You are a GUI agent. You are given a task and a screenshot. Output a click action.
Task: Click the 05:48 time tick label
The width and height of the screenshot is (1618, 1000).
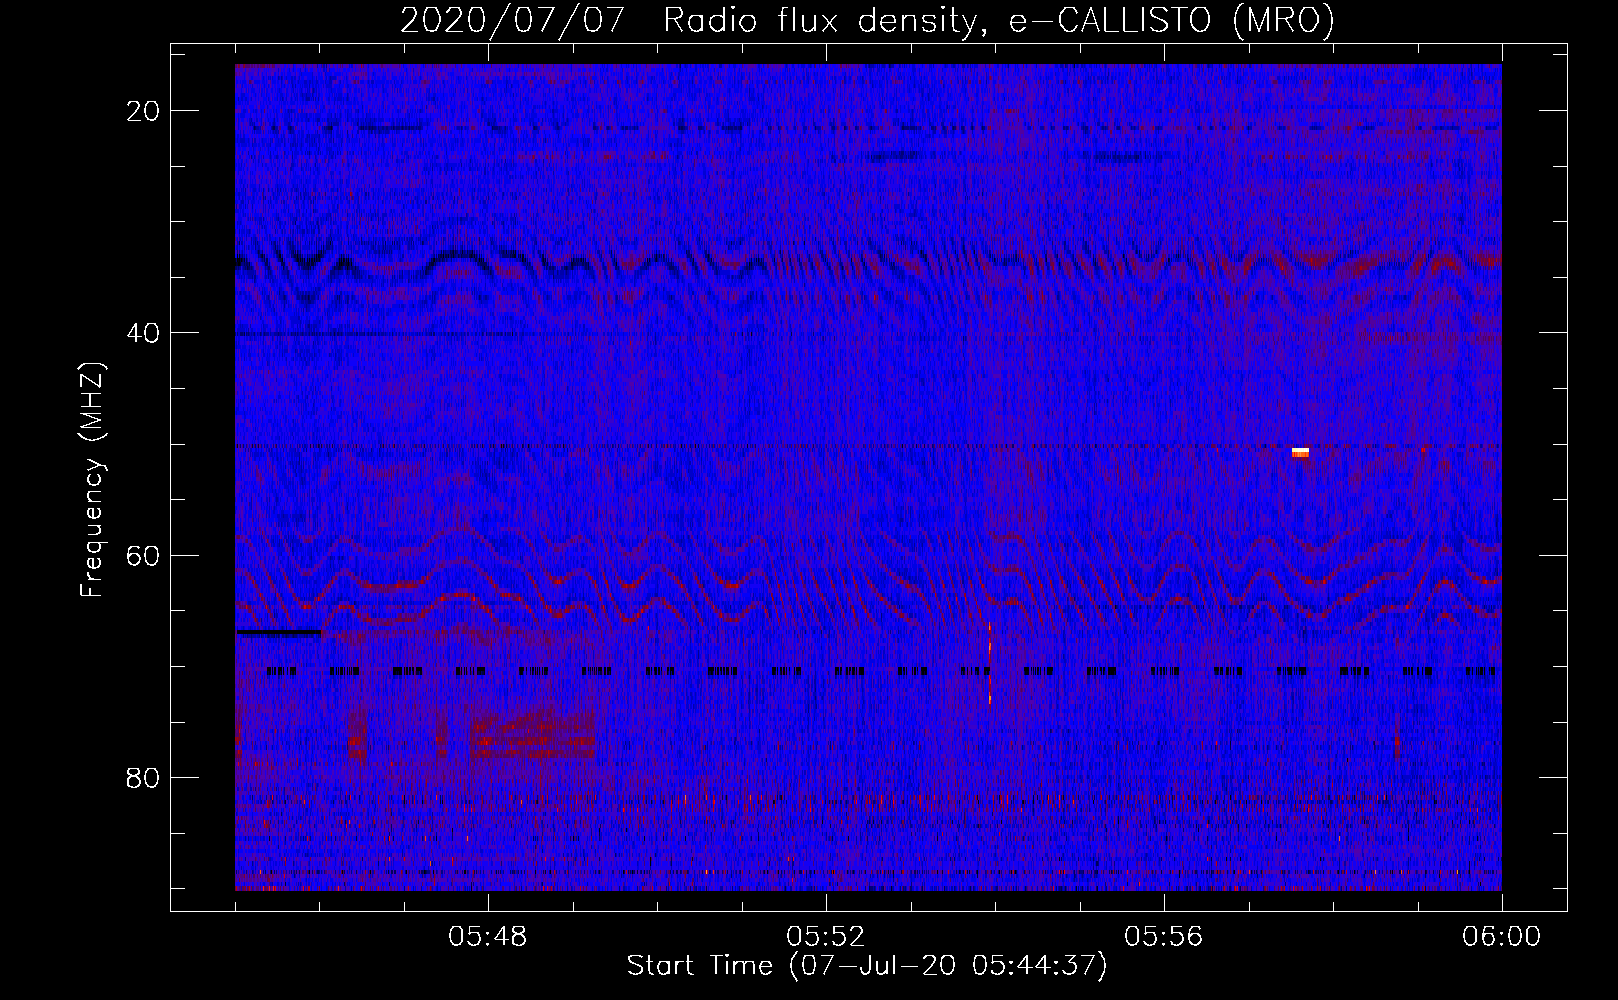coord(488,937)
